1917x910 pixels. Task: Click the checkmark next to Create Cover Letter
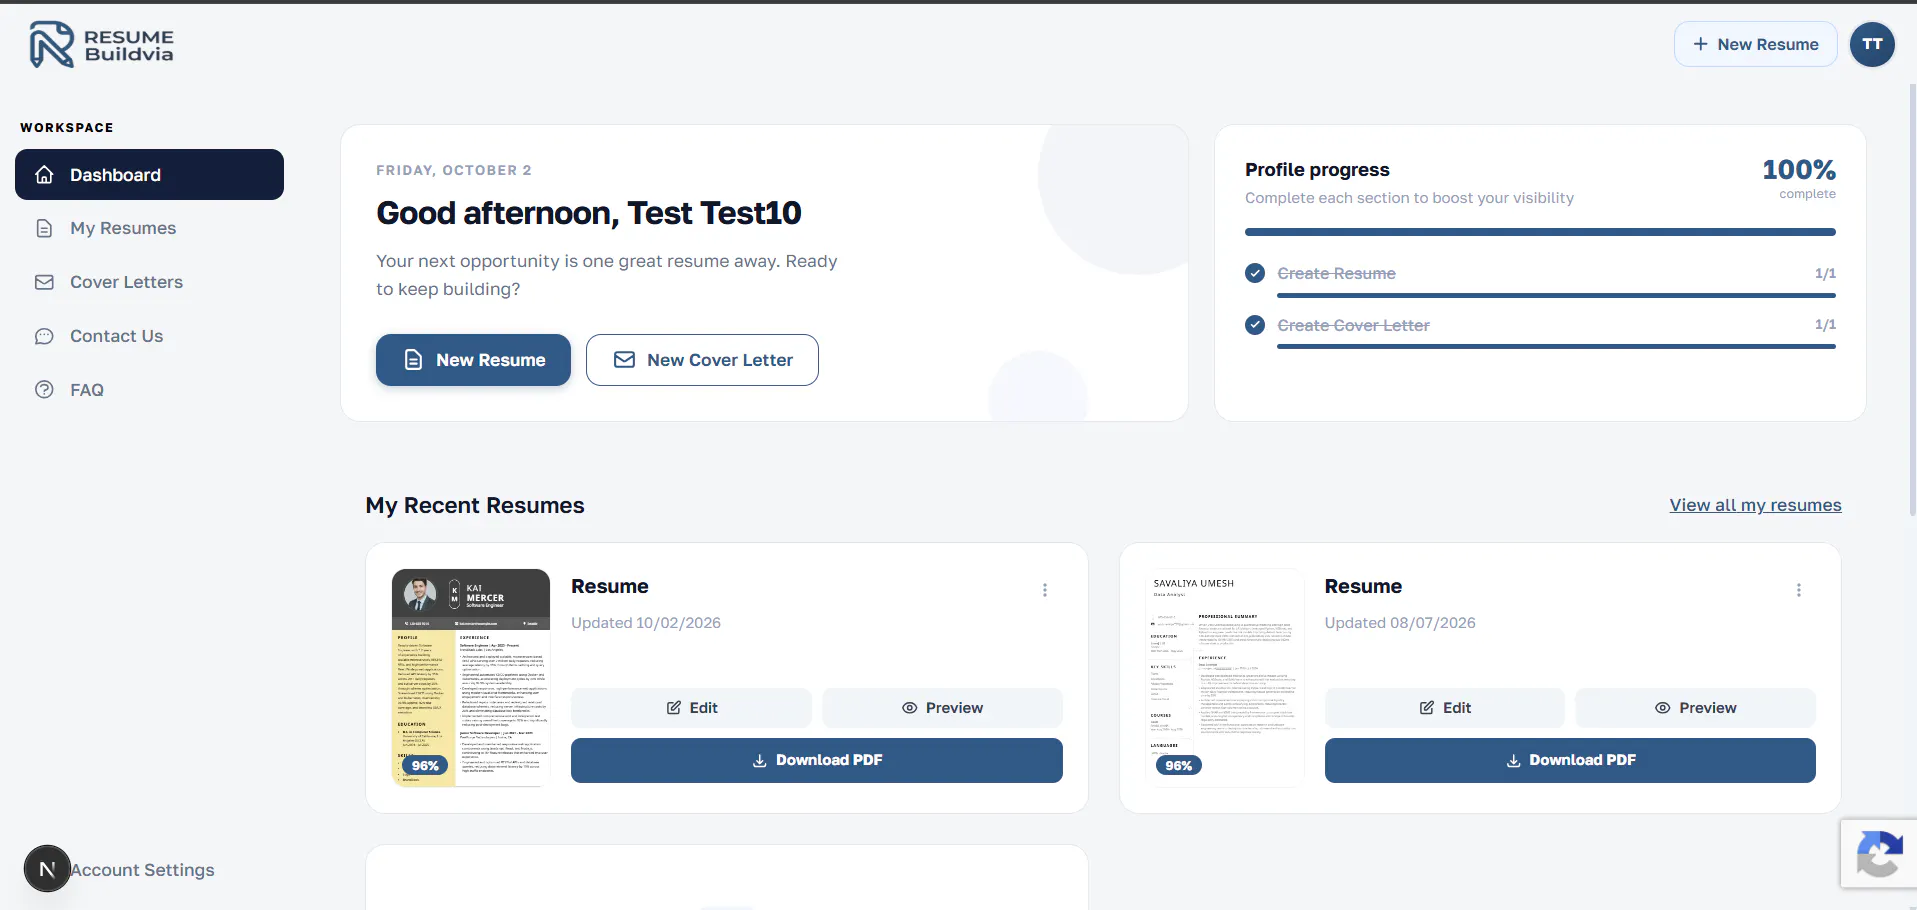(x=1255, y=325)
